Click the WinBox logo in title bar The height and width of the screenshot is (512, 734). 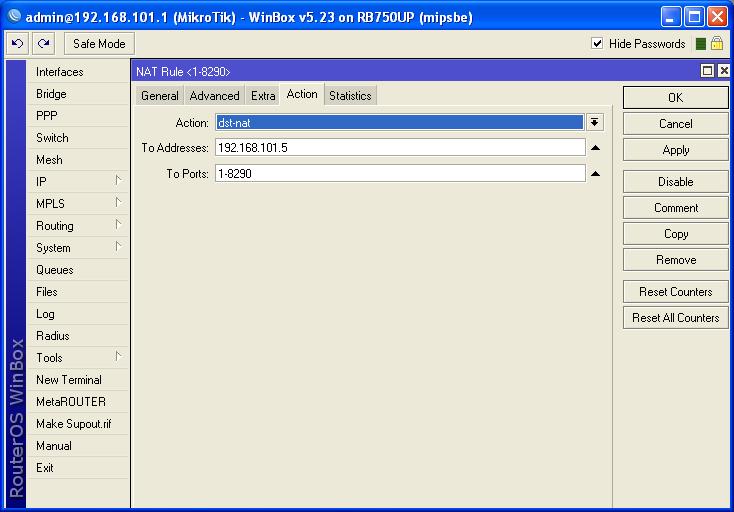coord(15,16)
